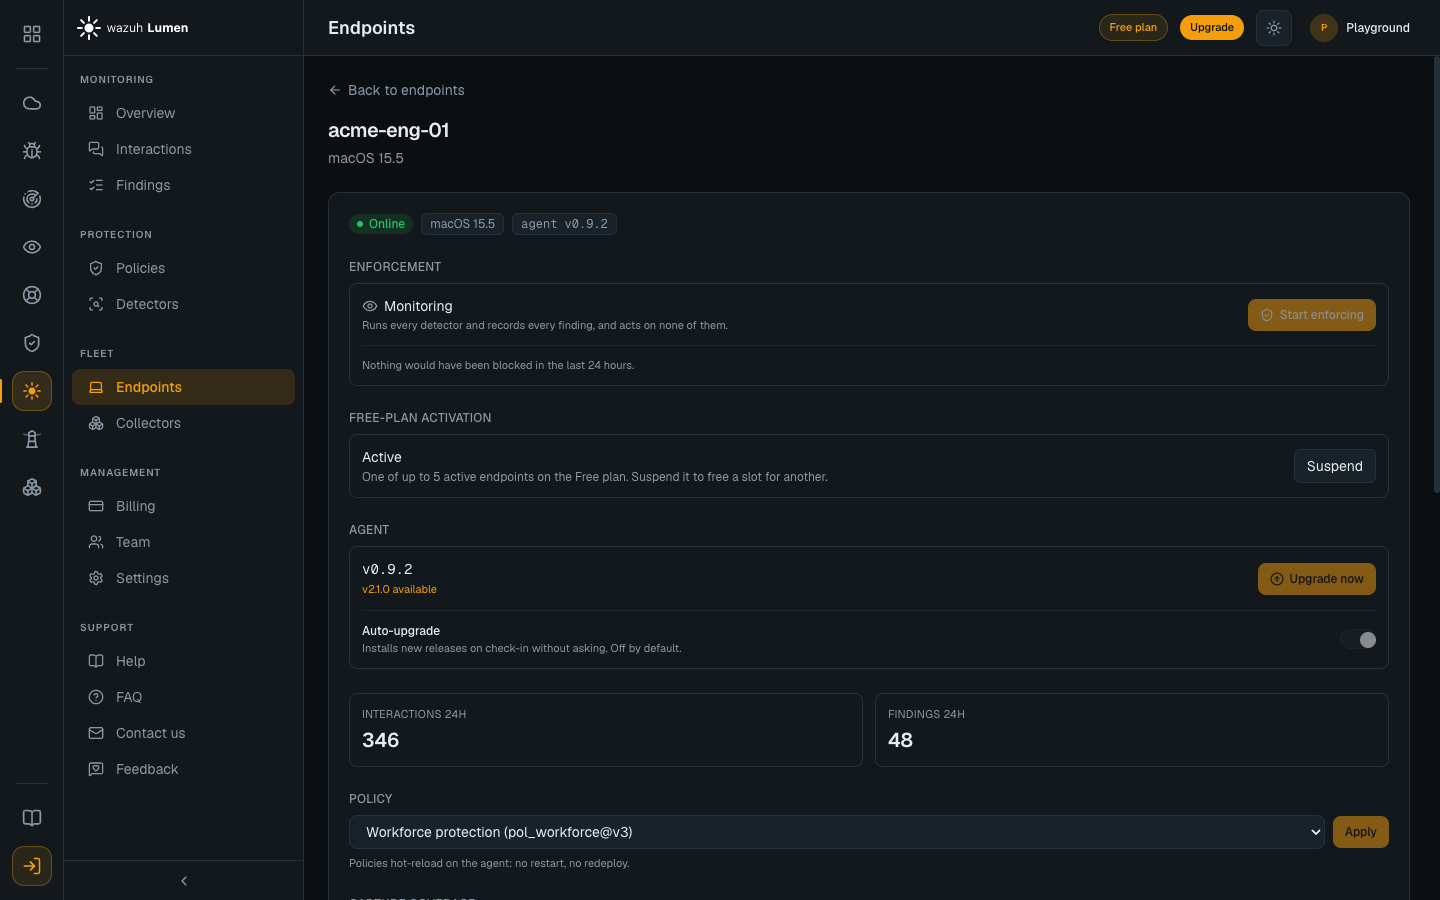Click the bug icon in left rail
This screenshot has height=900, width=1440.
click(x=32, y=151)
